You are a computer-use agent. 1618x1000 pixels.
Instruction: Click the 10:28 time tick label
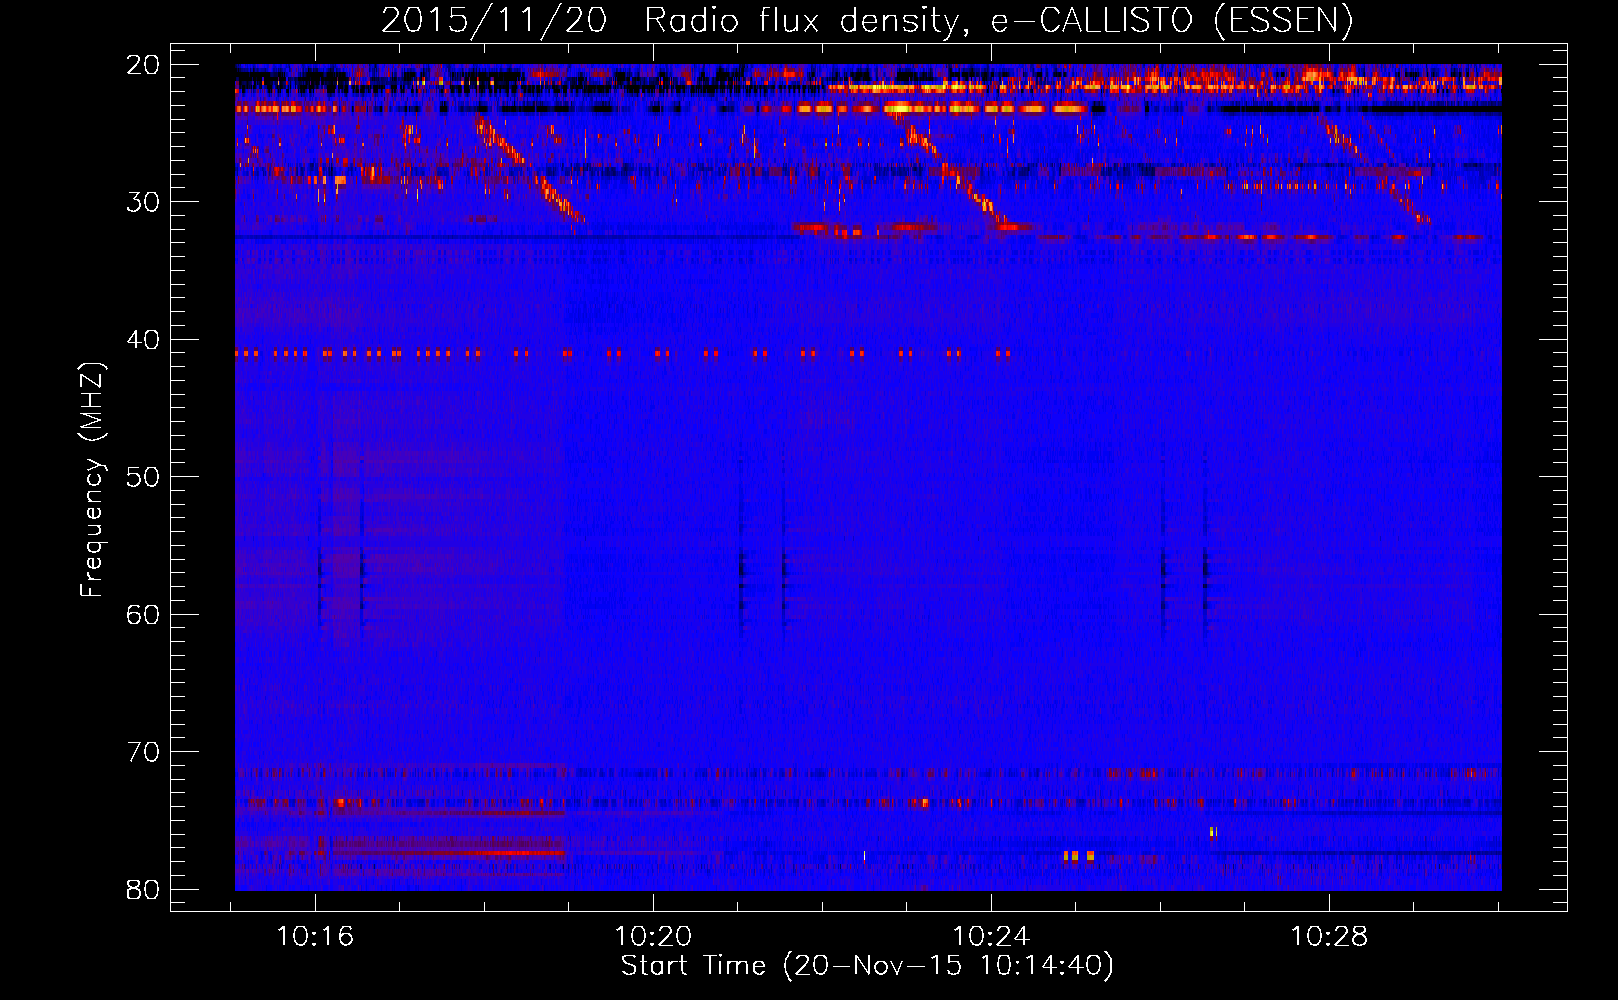click(1329, 937)
